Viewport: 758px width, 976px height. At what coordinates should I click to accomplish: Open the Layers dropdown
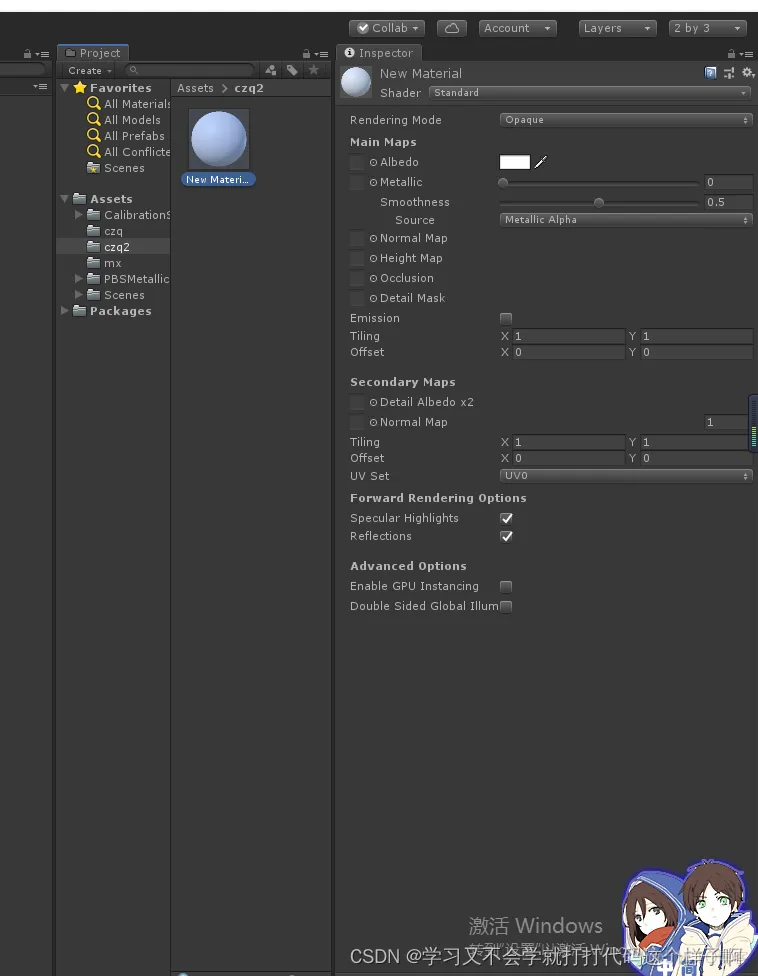pyautogui.click(x=617, y=29)
